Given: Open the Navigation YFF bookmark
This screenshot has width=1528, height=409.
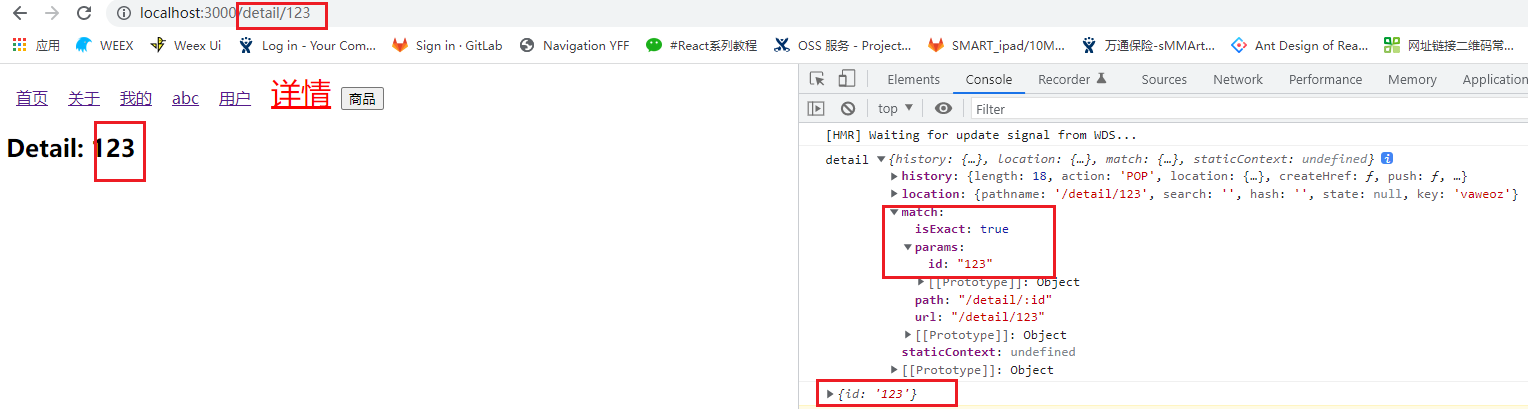Looking at the screenshot, I should [x=574, y=45].
